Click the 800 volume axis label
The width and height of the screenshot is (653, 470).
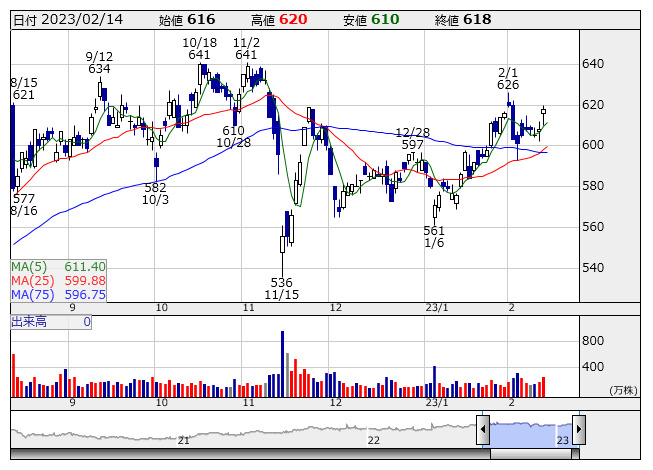click(x=593, y=341)
